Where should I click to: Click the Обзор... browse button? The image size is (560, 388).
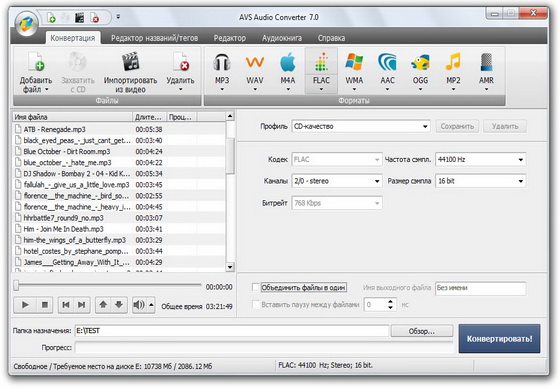pyautogui.click(x=422, y=331)
